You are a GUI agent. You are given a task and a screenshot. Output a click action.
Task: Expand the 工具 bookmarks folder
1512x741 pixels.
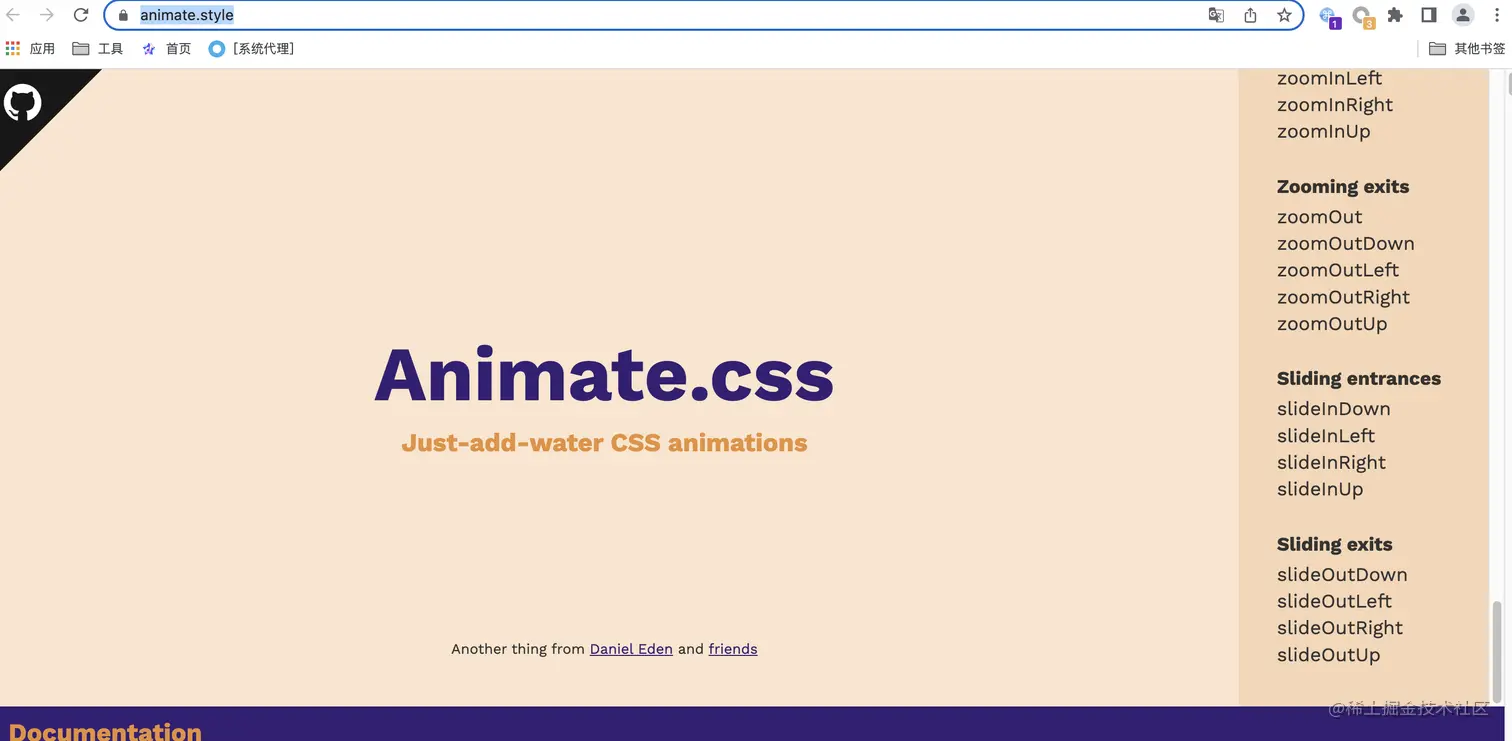[97, 48]
